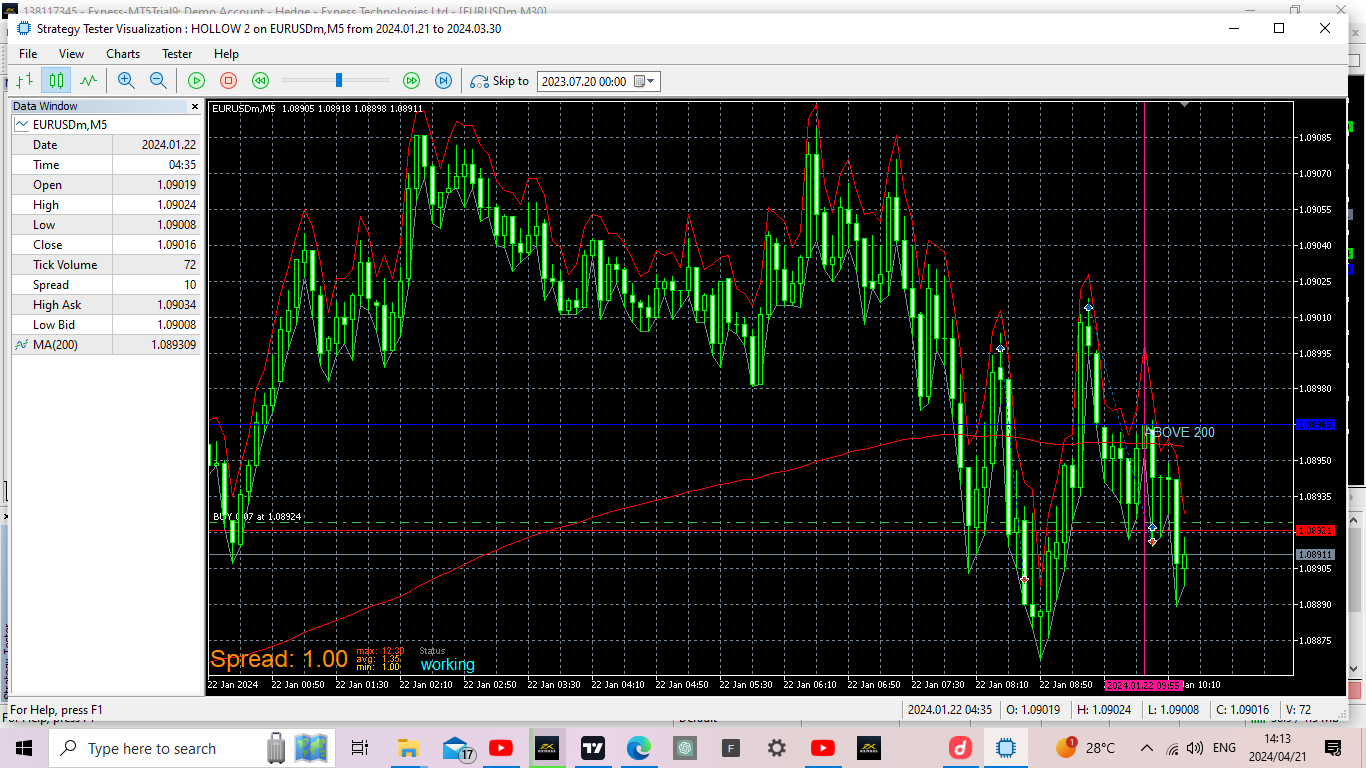1366x768 pixels.
Task: Open the ChatGPT taskbar icon
Action: point(685,748)
